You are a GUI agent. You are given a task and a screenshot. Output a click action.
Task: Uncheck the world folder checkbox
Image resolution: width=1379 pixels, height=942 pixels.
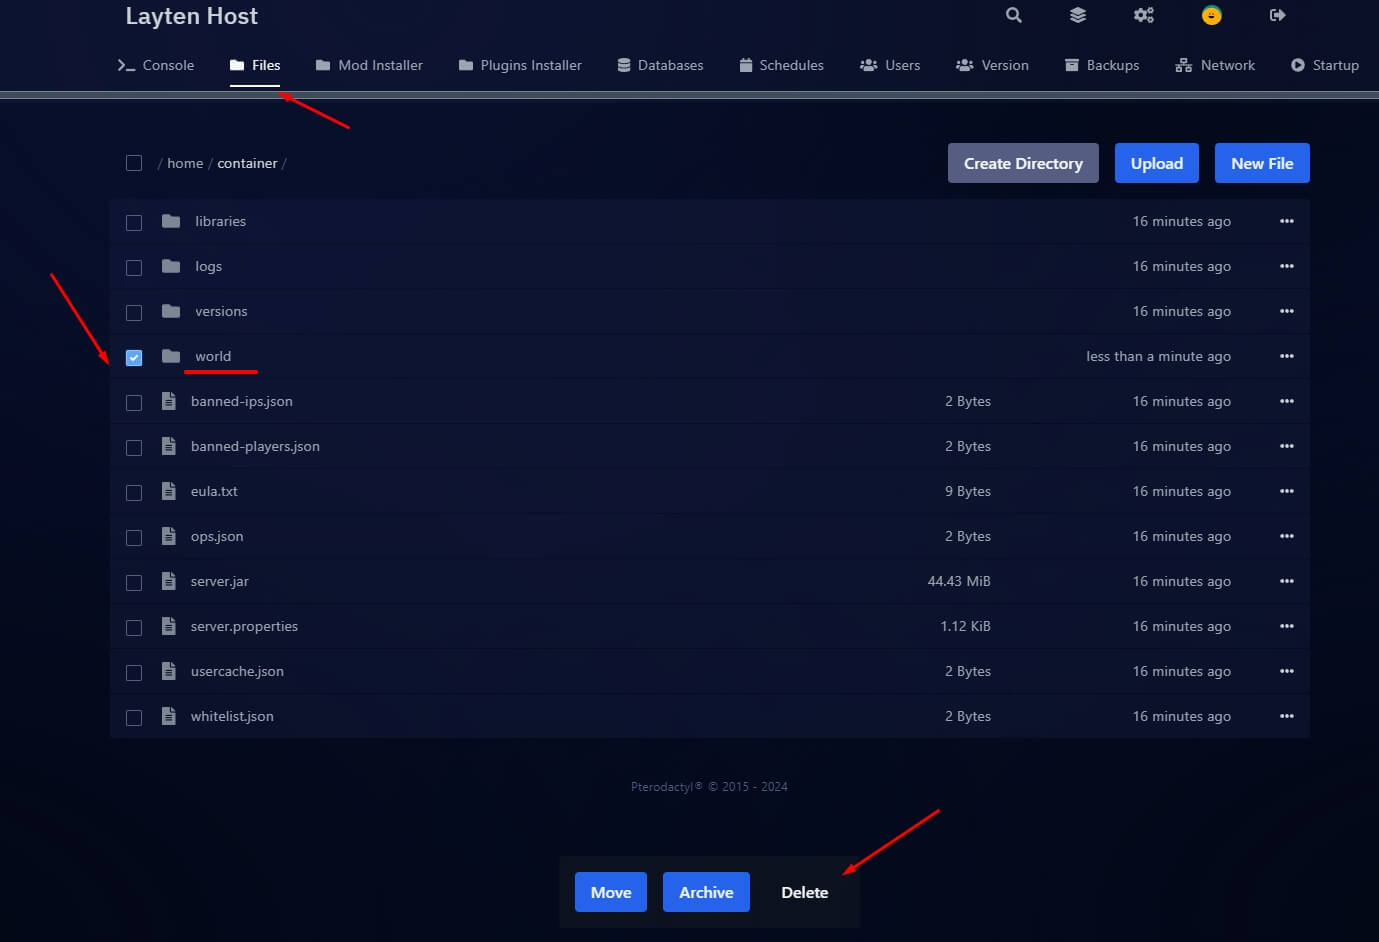(134, 357)
